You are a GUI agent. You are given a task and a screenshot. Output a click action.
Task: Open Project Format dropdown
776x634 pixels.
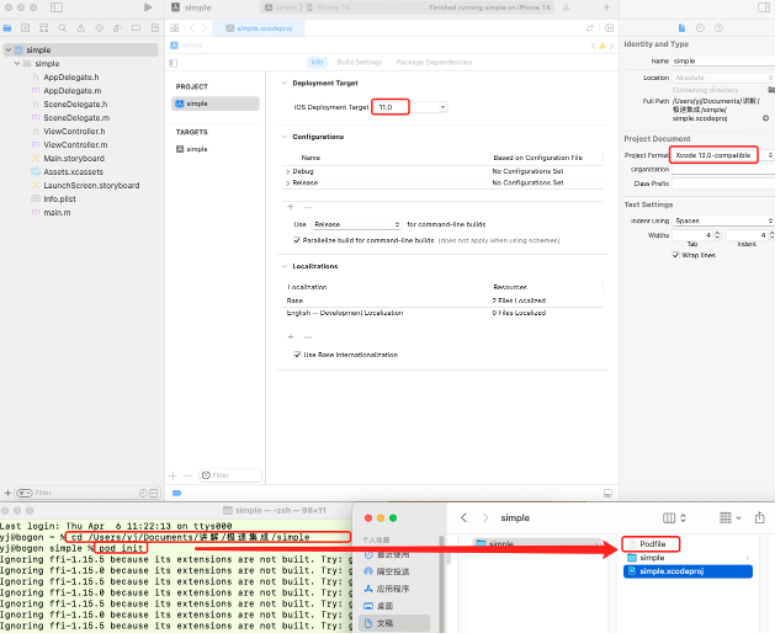(x=723, y=155)
